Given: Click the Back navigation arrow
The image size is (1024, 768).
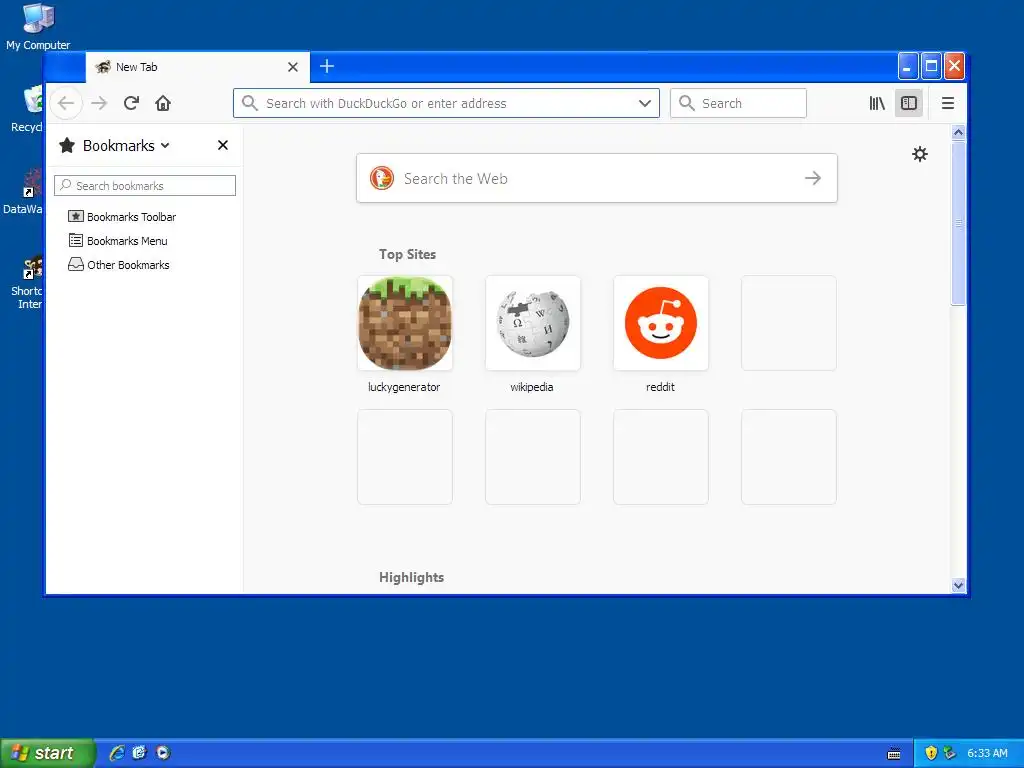Looking at the screenshot, I should [x=66, y=103].
